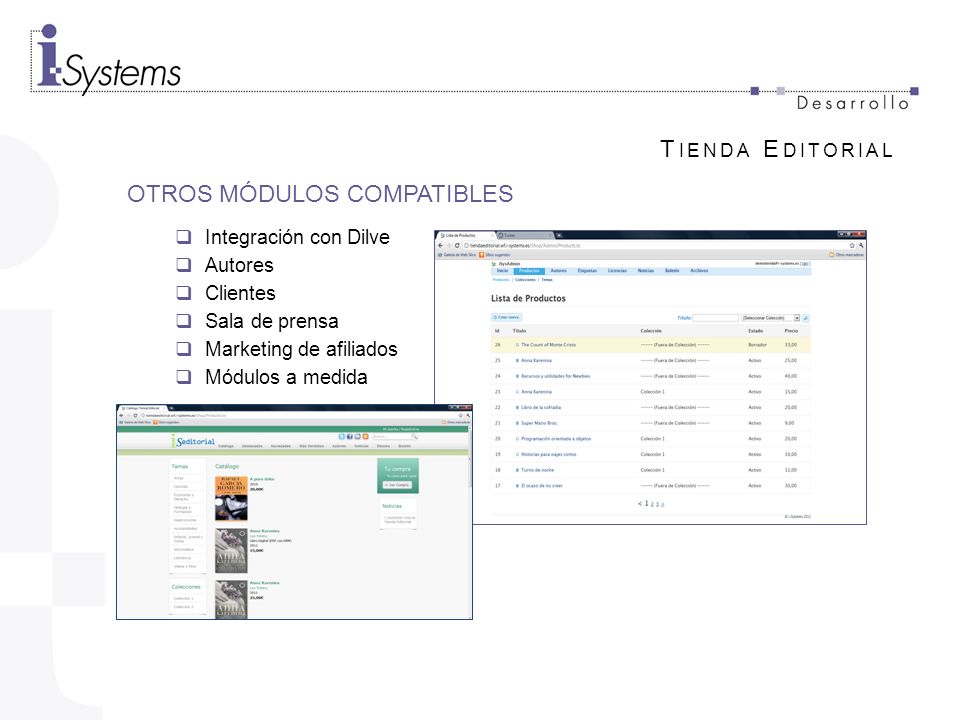This screenshot has height=720, width=960.
Task: Open wrench menu in admin browser window
Action: (860, 246)
